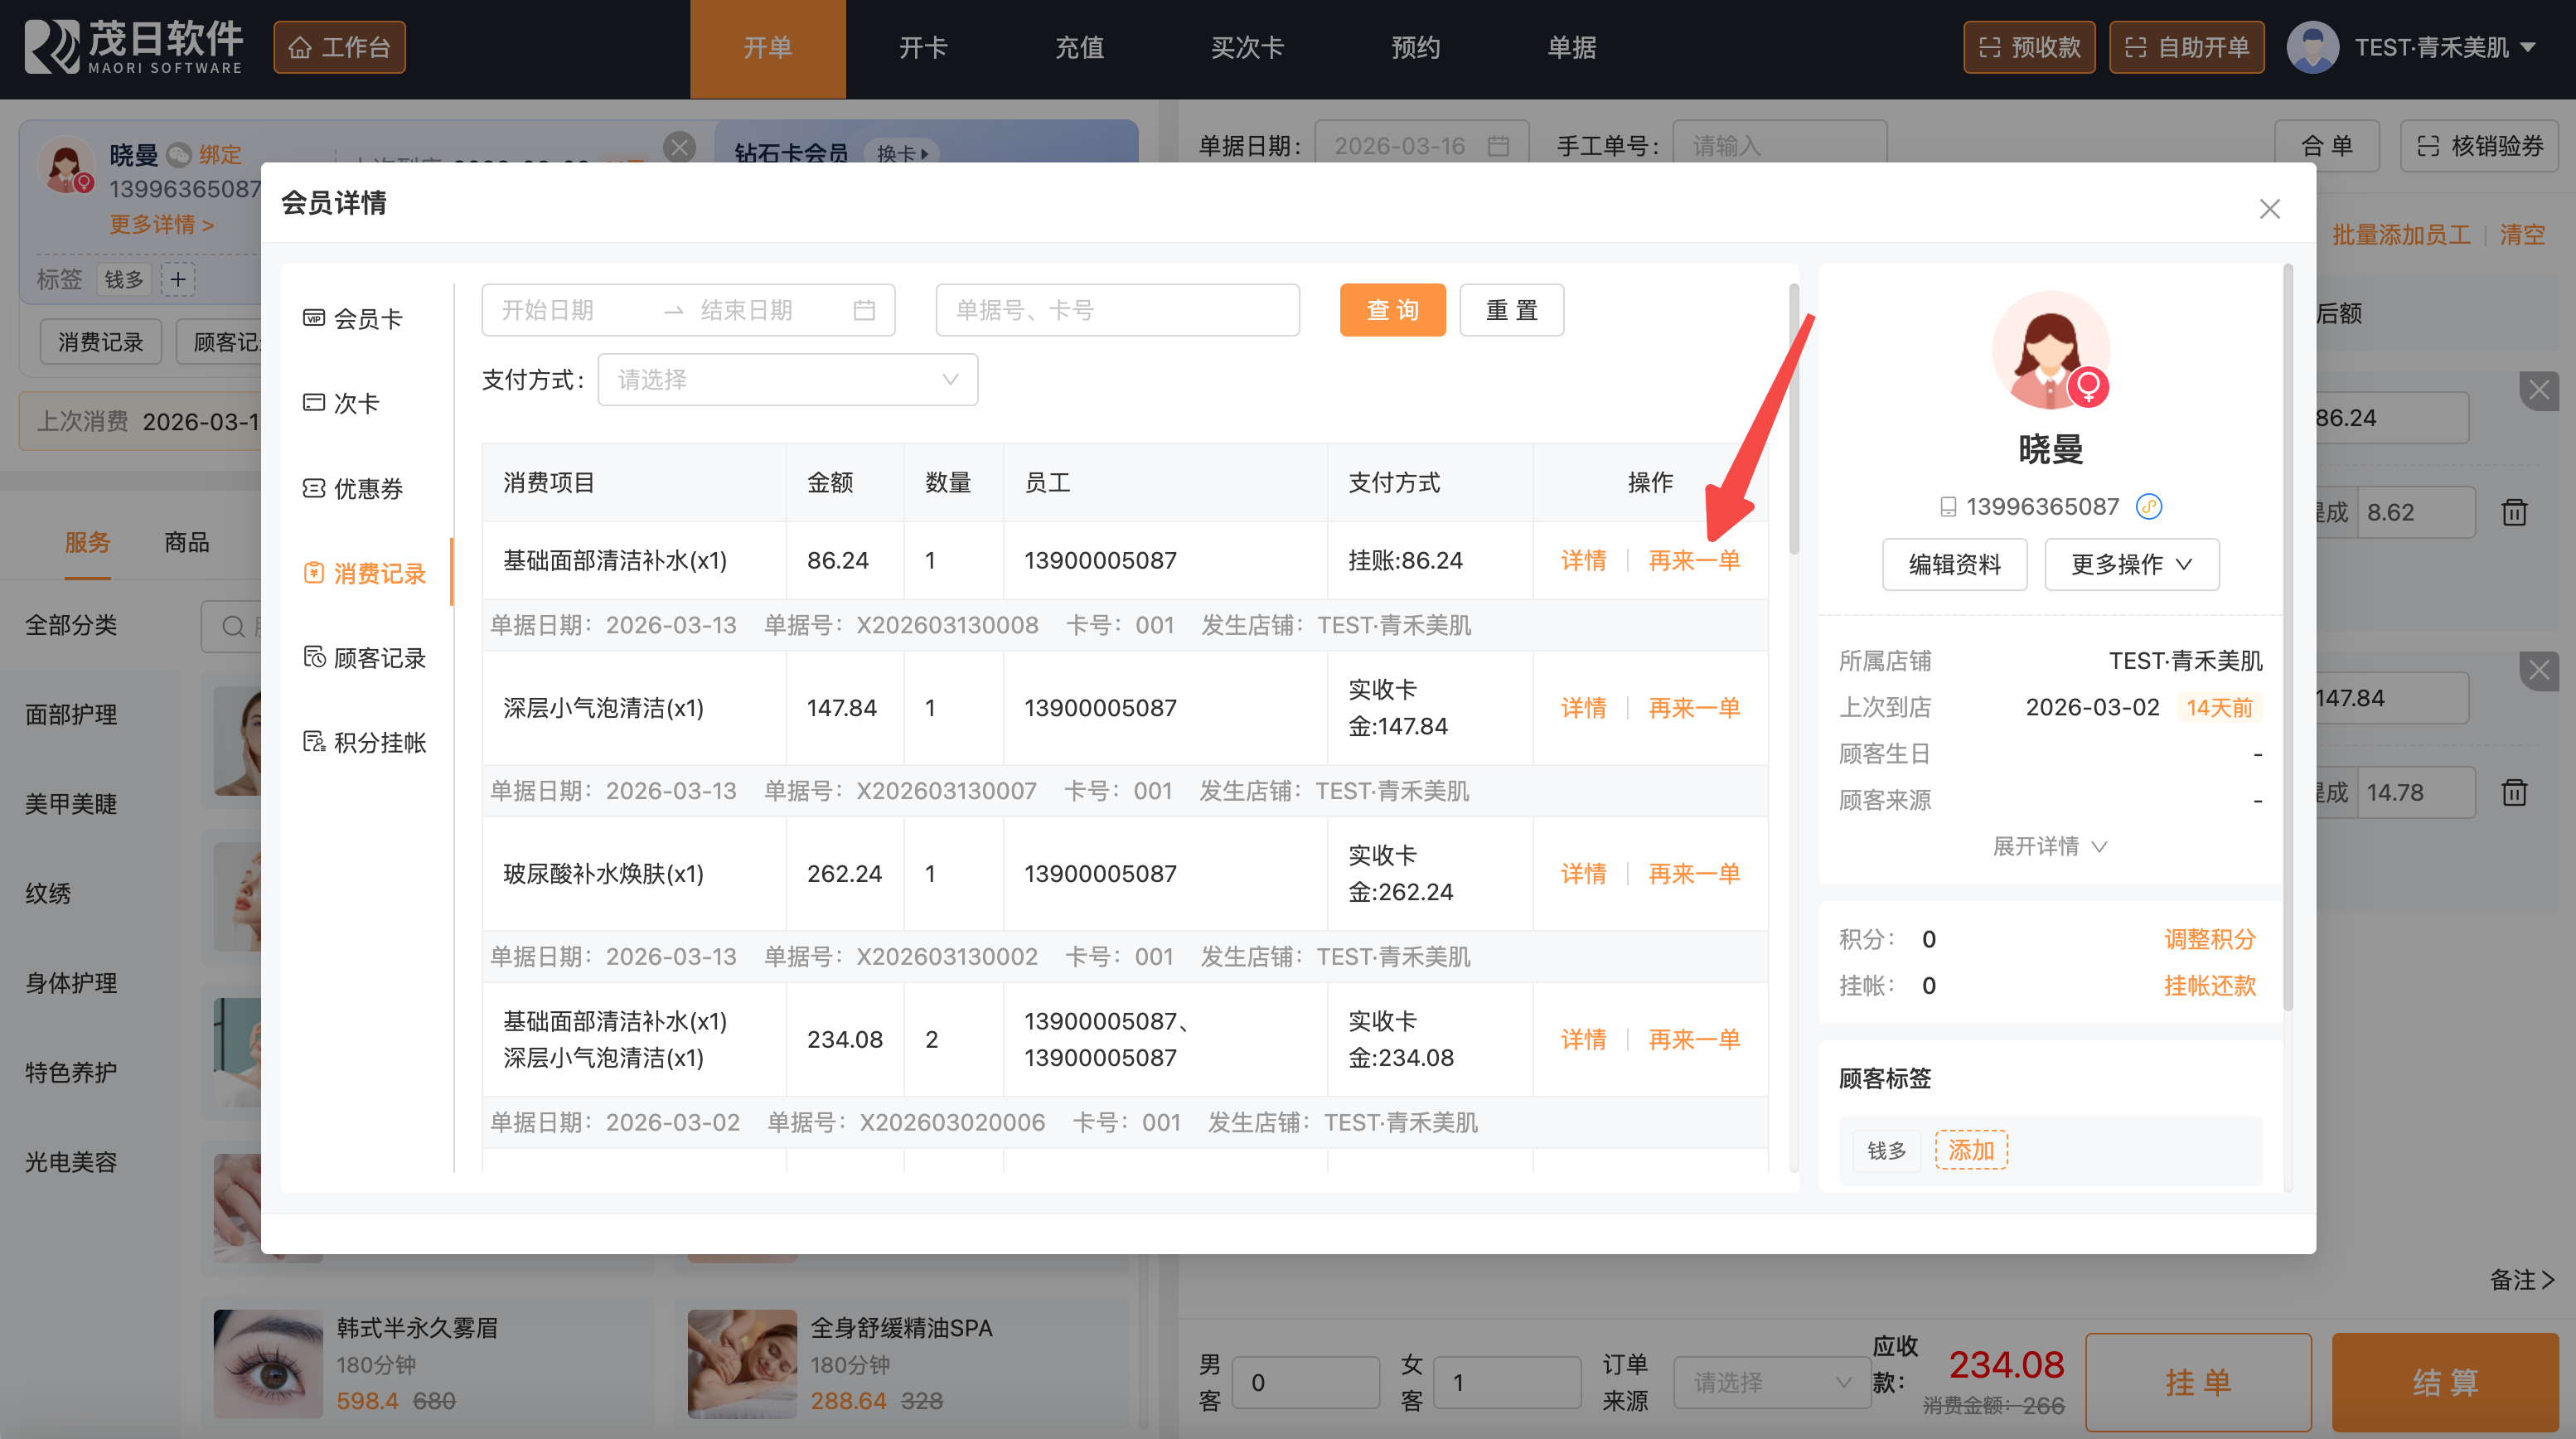Image resolution: width=2576 pixels, height=1439 pixels.
Task: Click 再来一单 for 基础面部清洁补水 86.24
Action: [x=1693, y=561]
